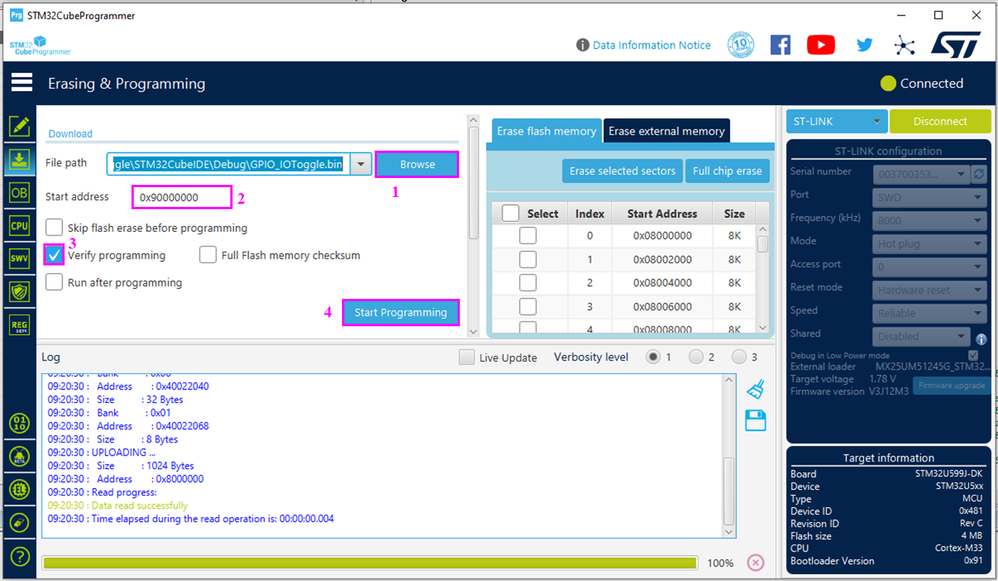Uncheck Verify programming checkbox
This screenshot has width=998, height=581.
54,255
